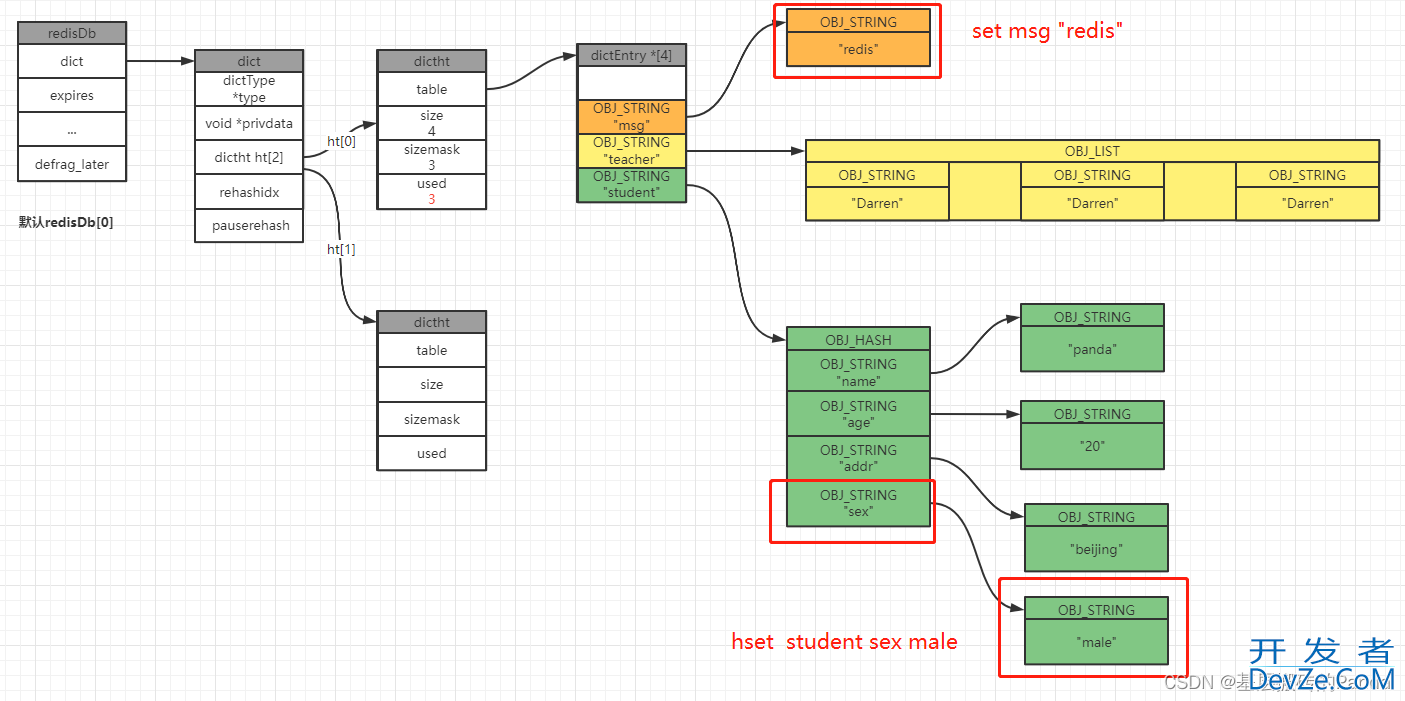The width and height of the screenshot is (1405, 701).
Task: Select the "size 4" cell
Action: (431, 123)
